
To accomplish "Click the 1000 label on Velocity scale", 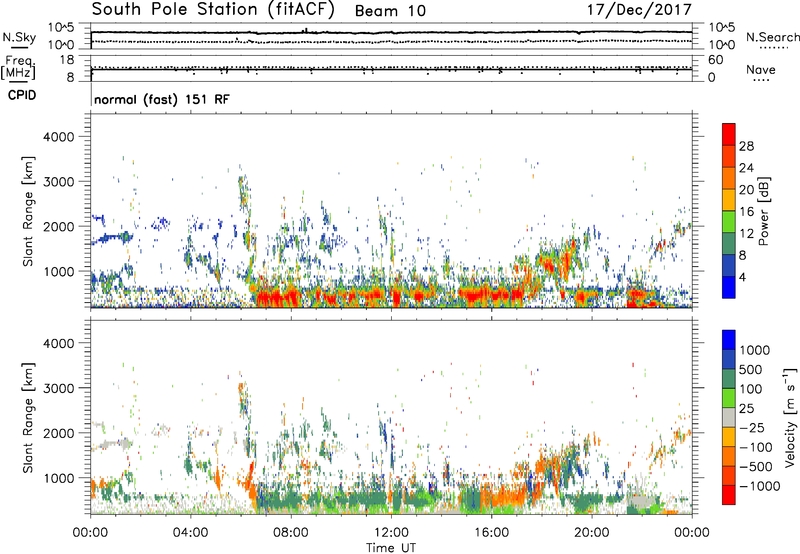I will pos(754,350).
